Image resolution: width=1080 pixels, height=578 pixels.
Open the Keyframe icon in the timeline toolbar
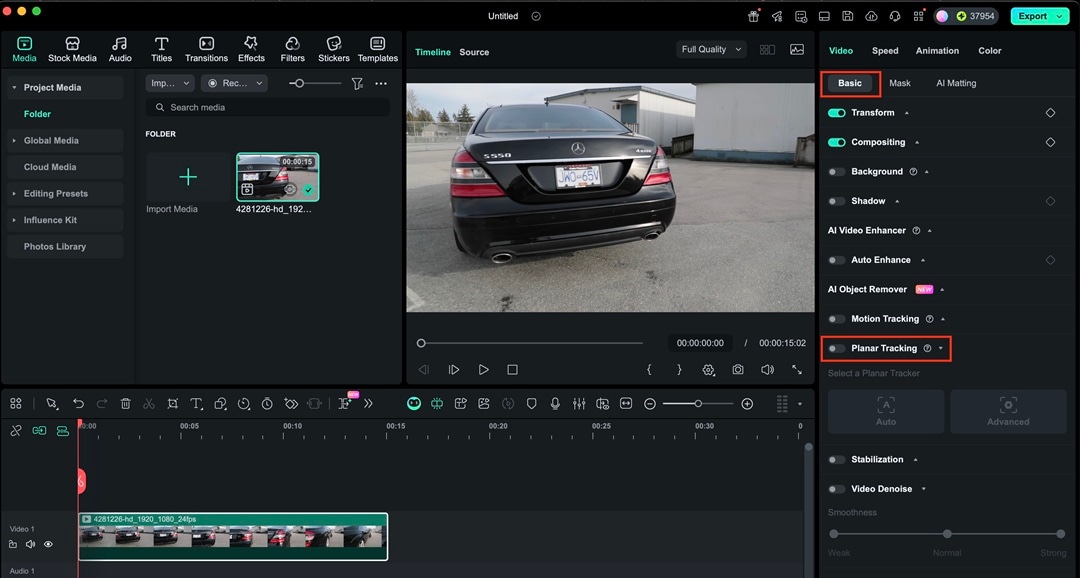coord(290,404)
